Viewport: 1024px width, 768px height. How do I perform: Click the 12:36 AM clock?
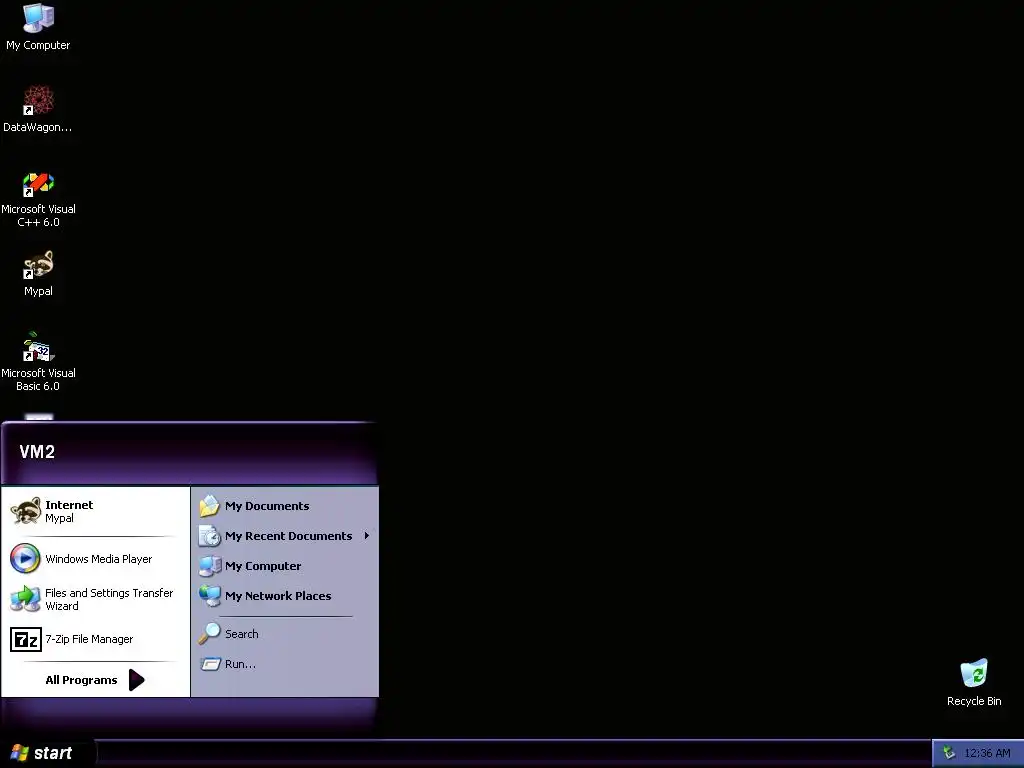click(987, 753)
